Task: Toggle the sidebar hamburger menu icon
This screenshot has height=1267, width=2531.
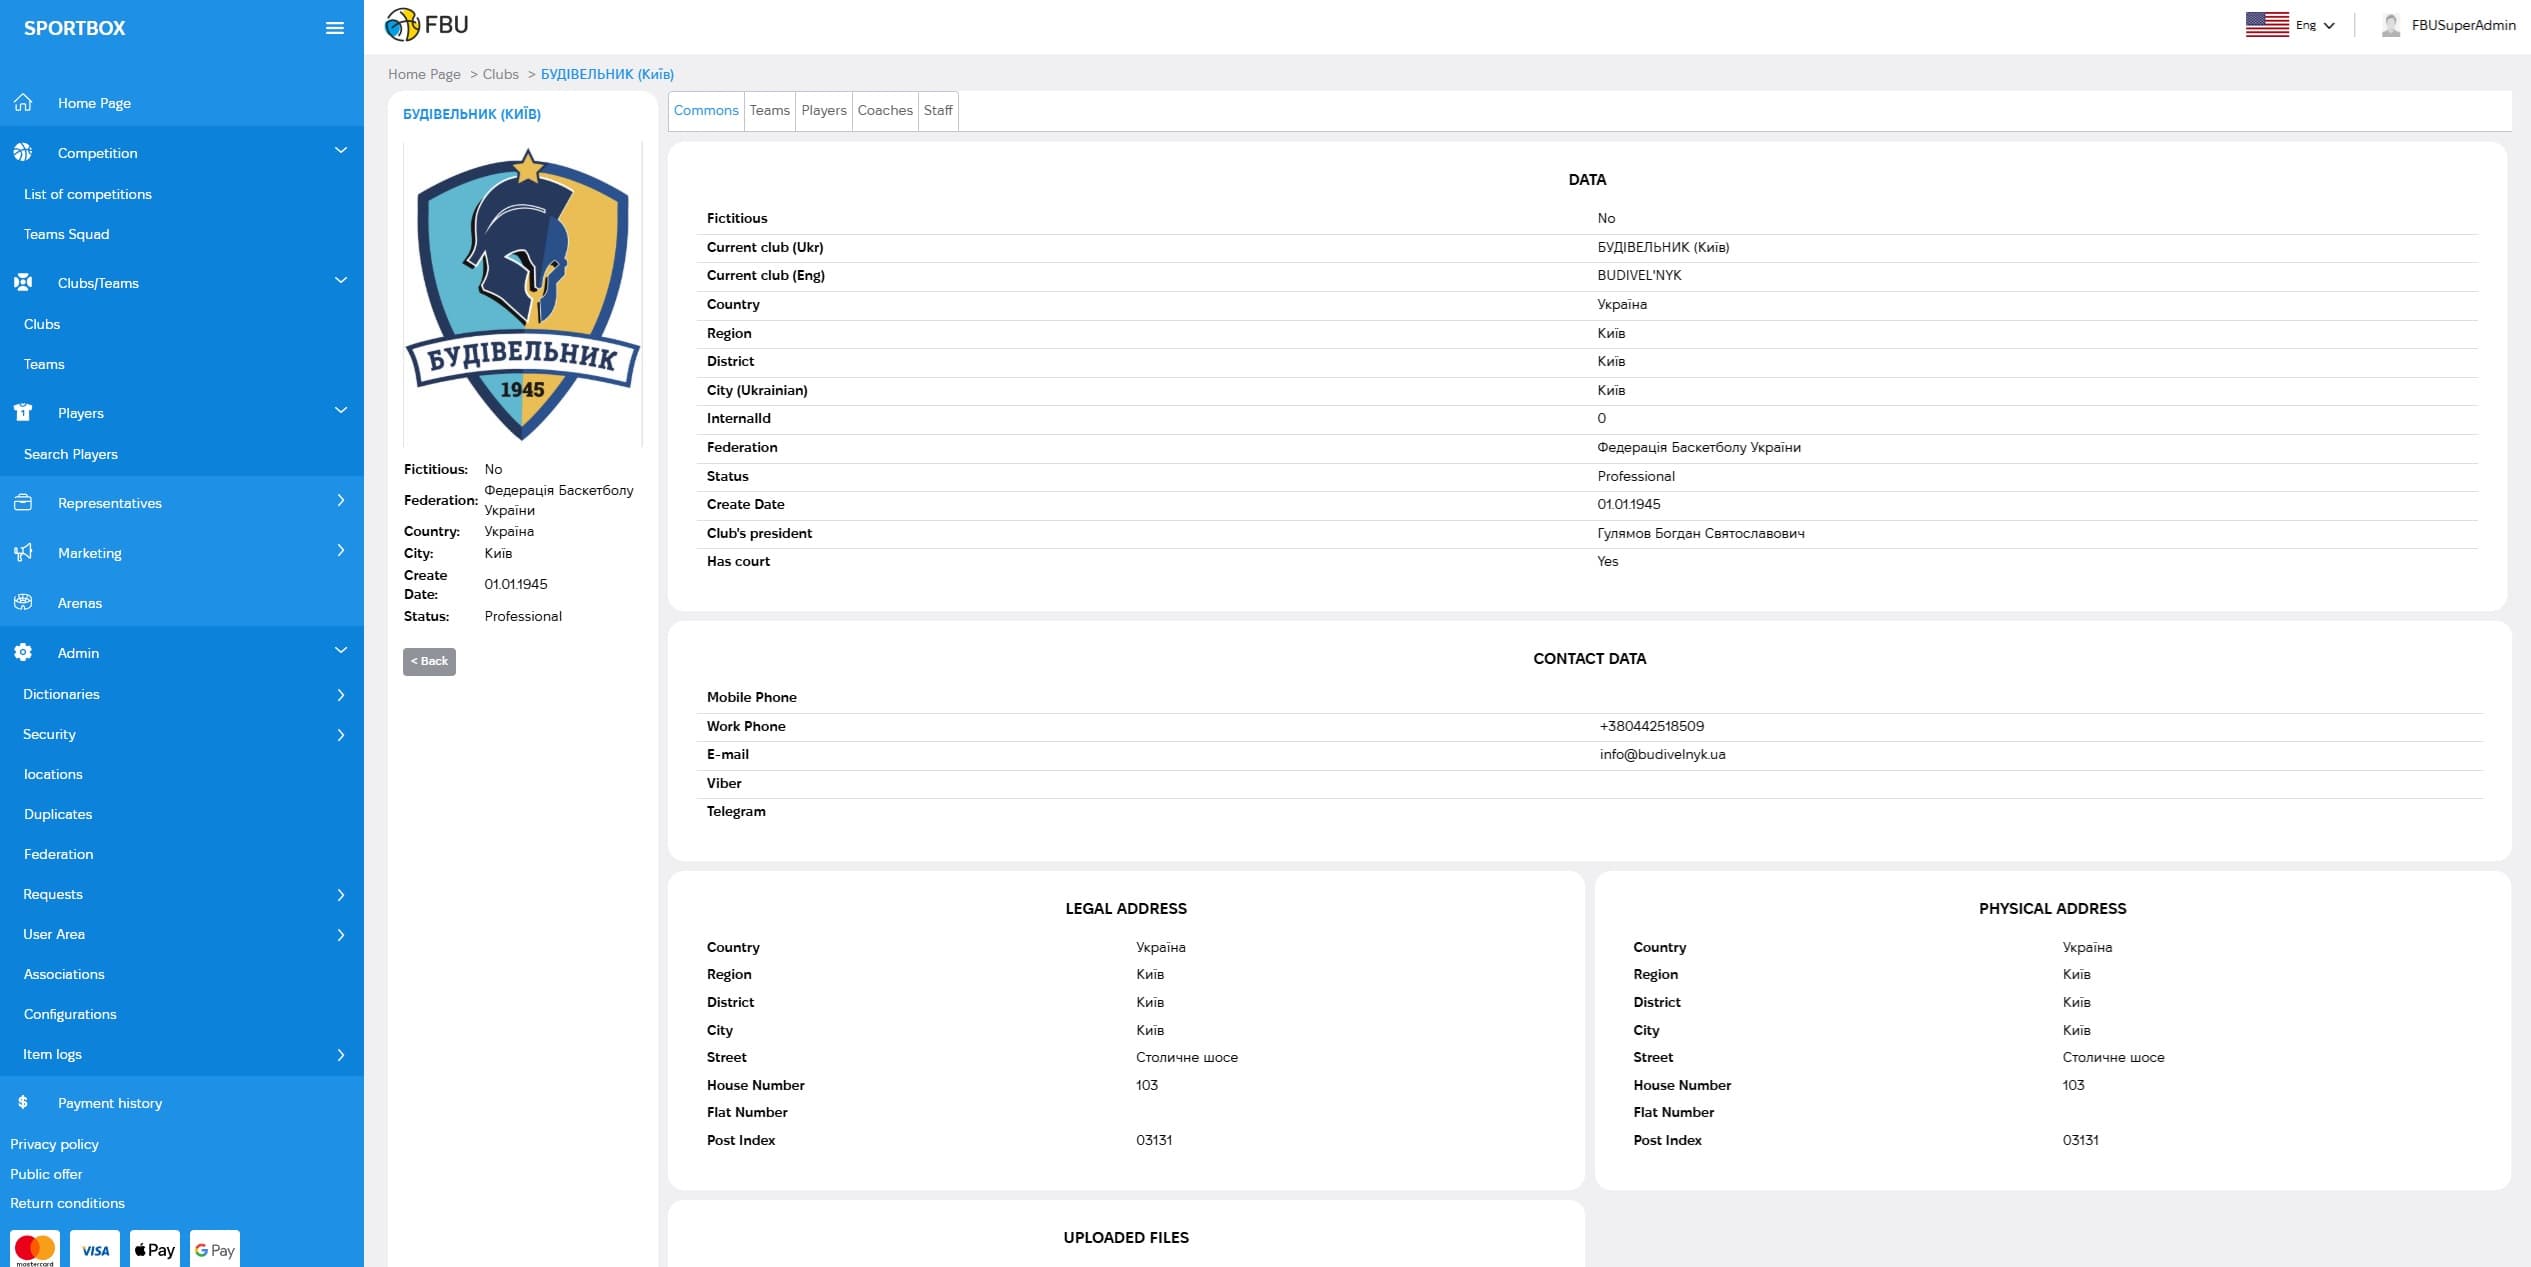Action: pyautogui.click(x=335, y=28)
